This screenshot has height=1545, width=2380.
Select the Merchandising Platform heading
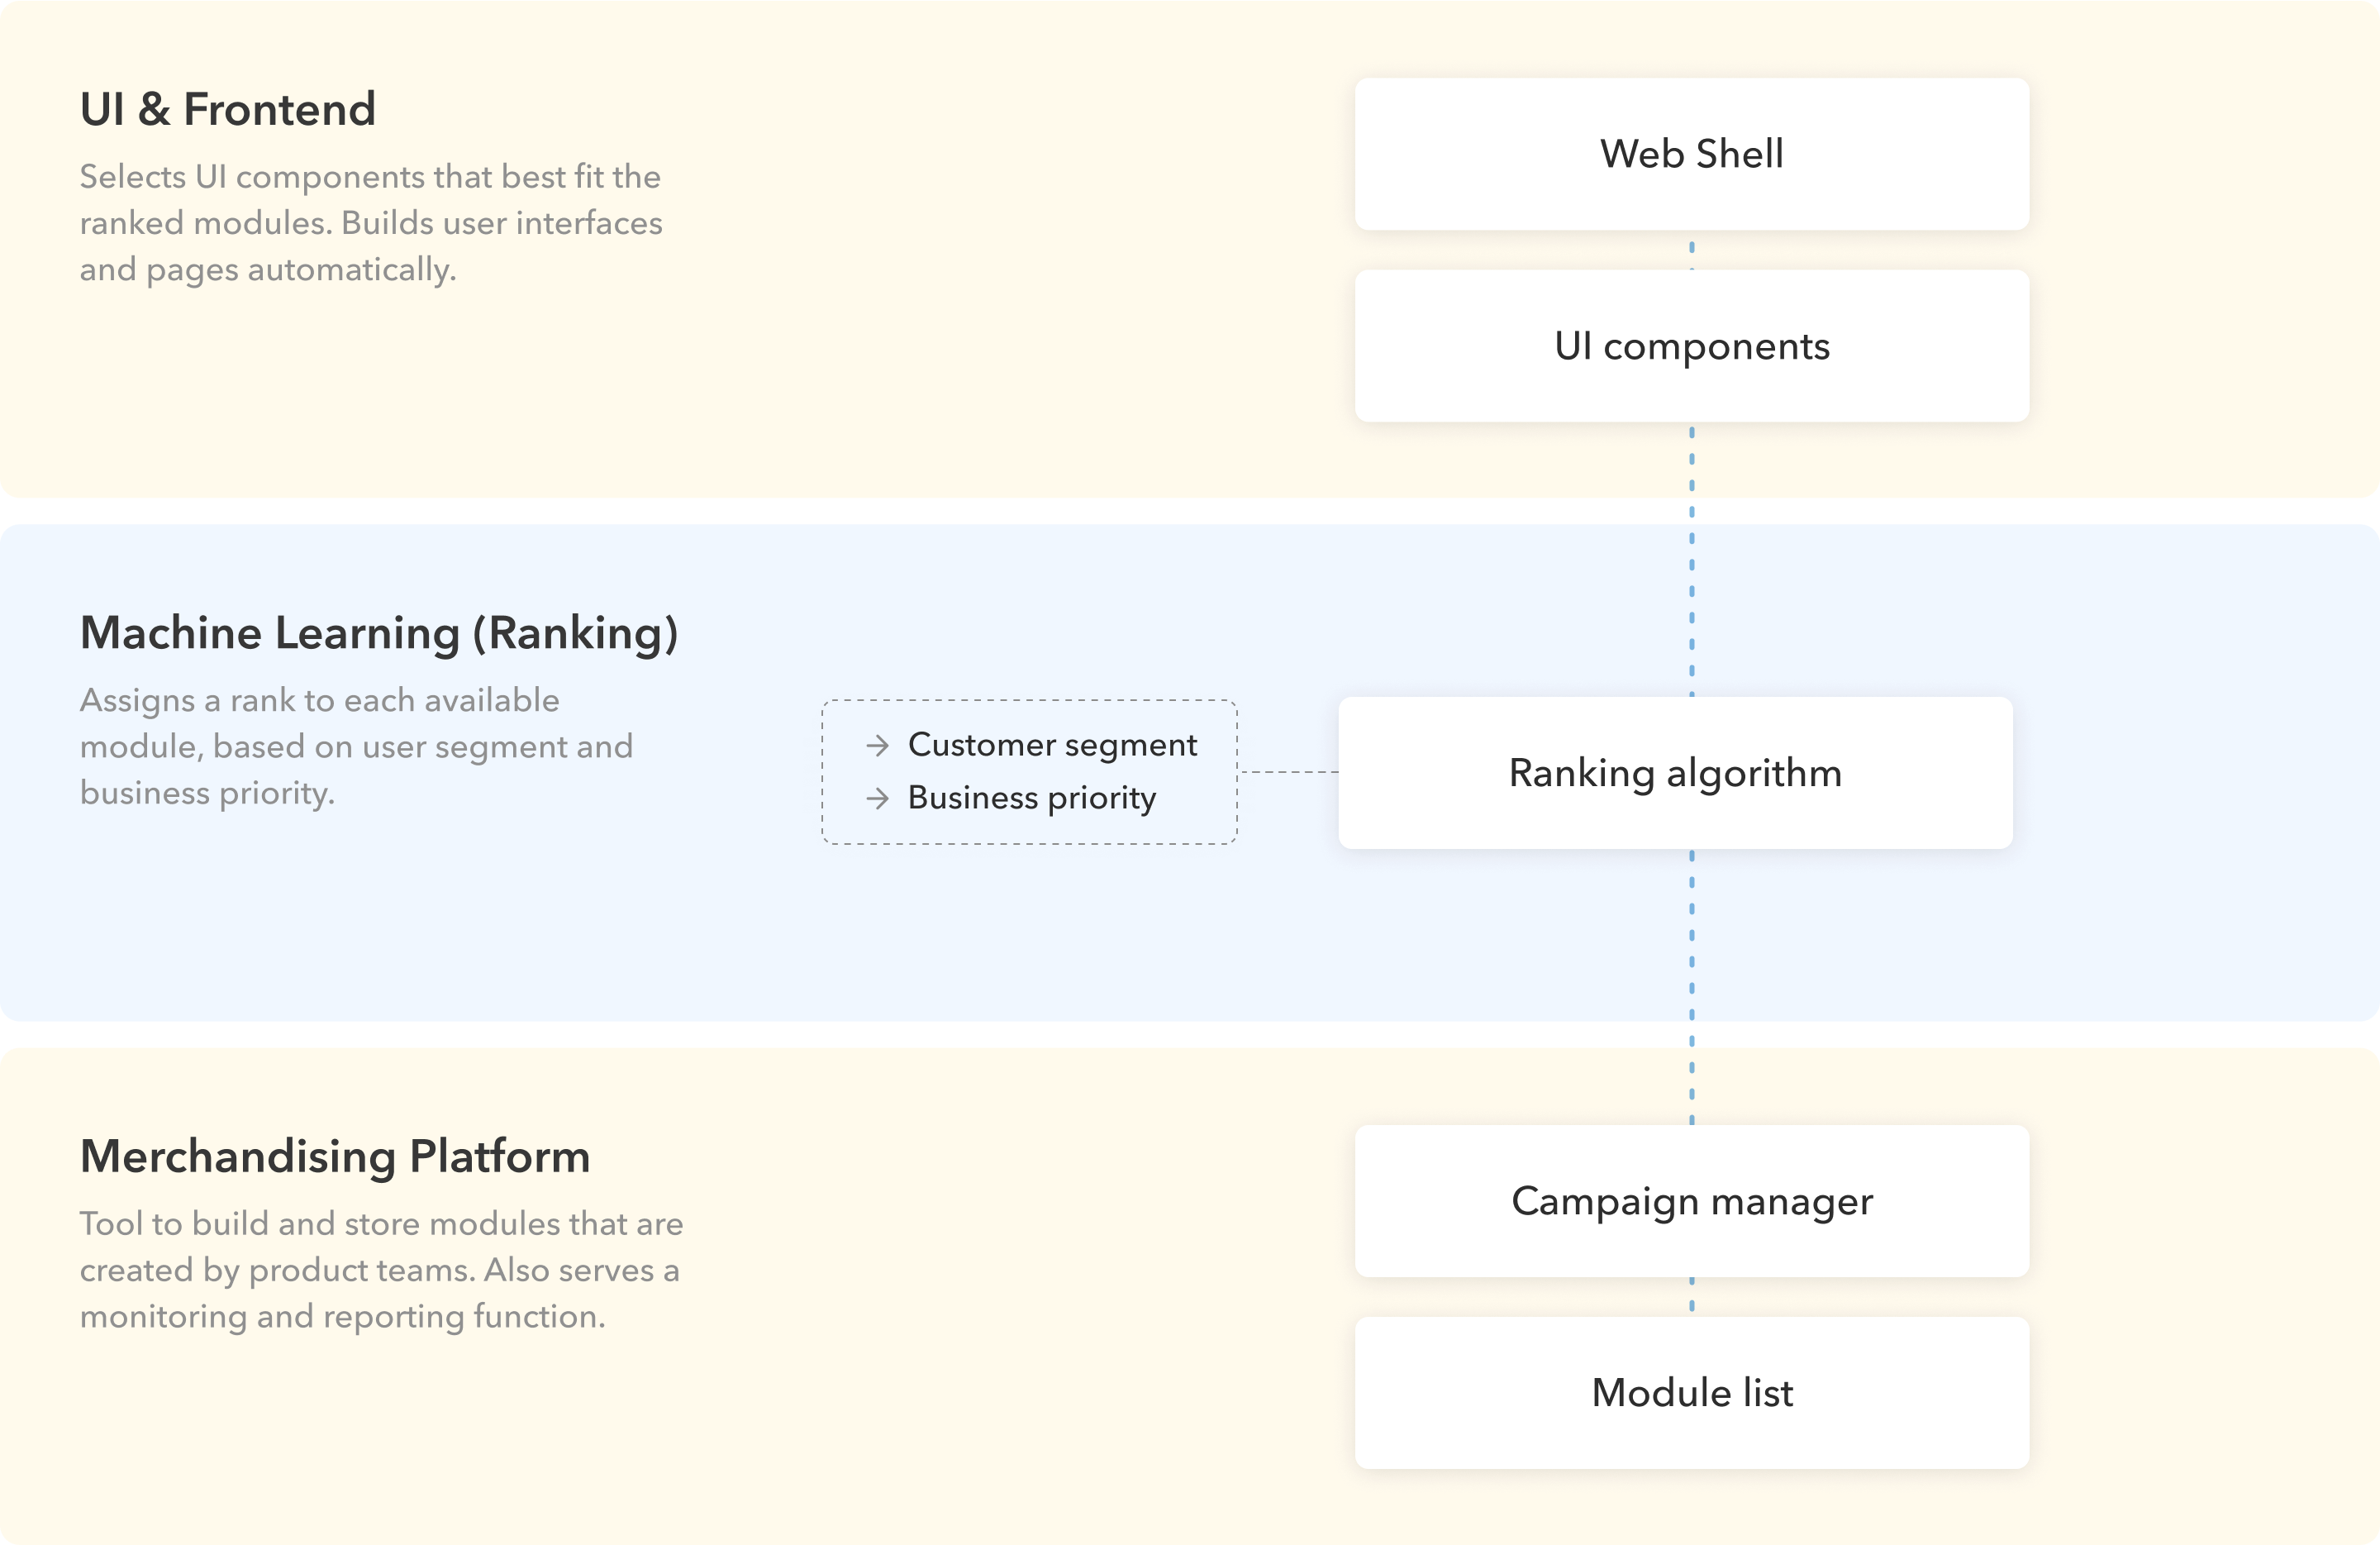point(335,1156)
